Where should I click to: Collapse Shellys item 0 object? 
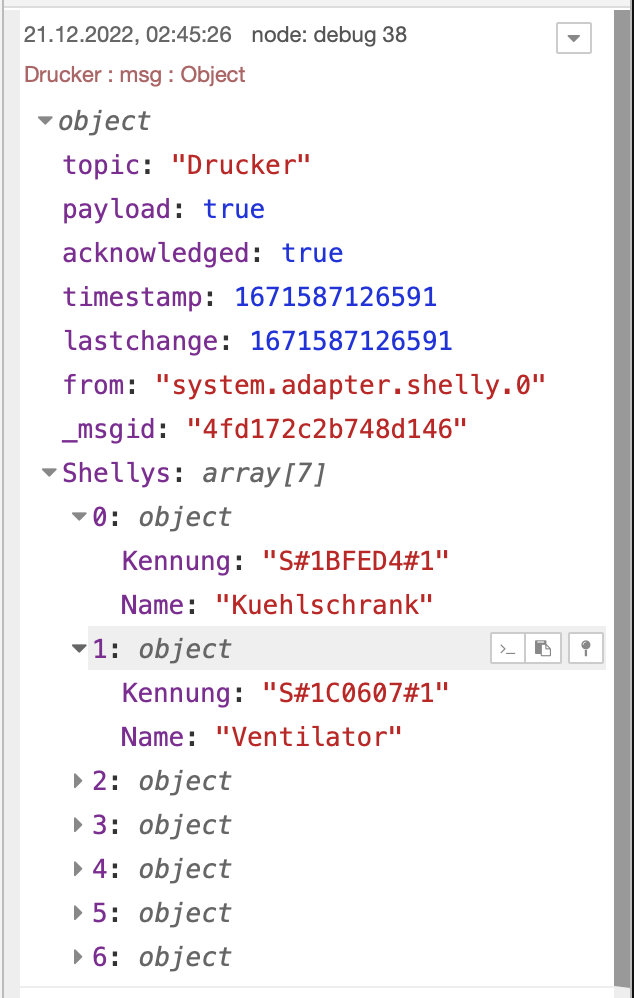pyautogui.click(x=79, y=518)
